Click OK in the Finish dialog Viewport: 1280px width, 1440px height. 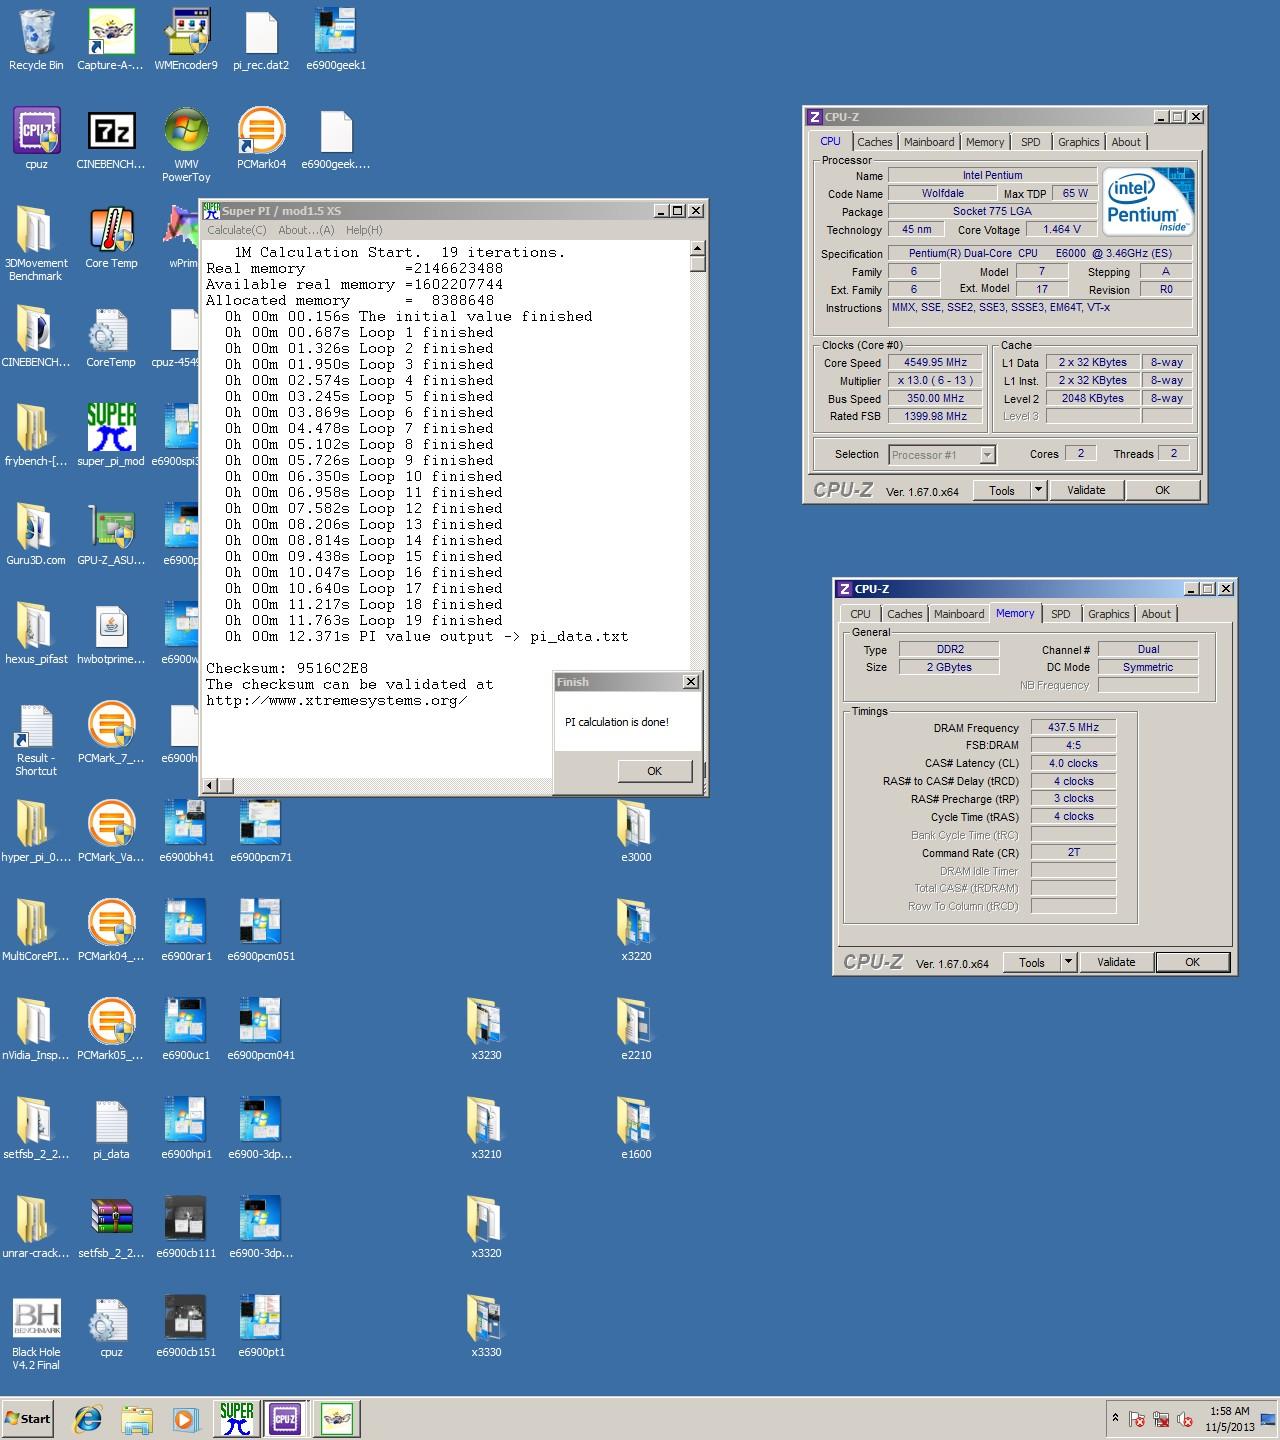(x=654, y=771)
